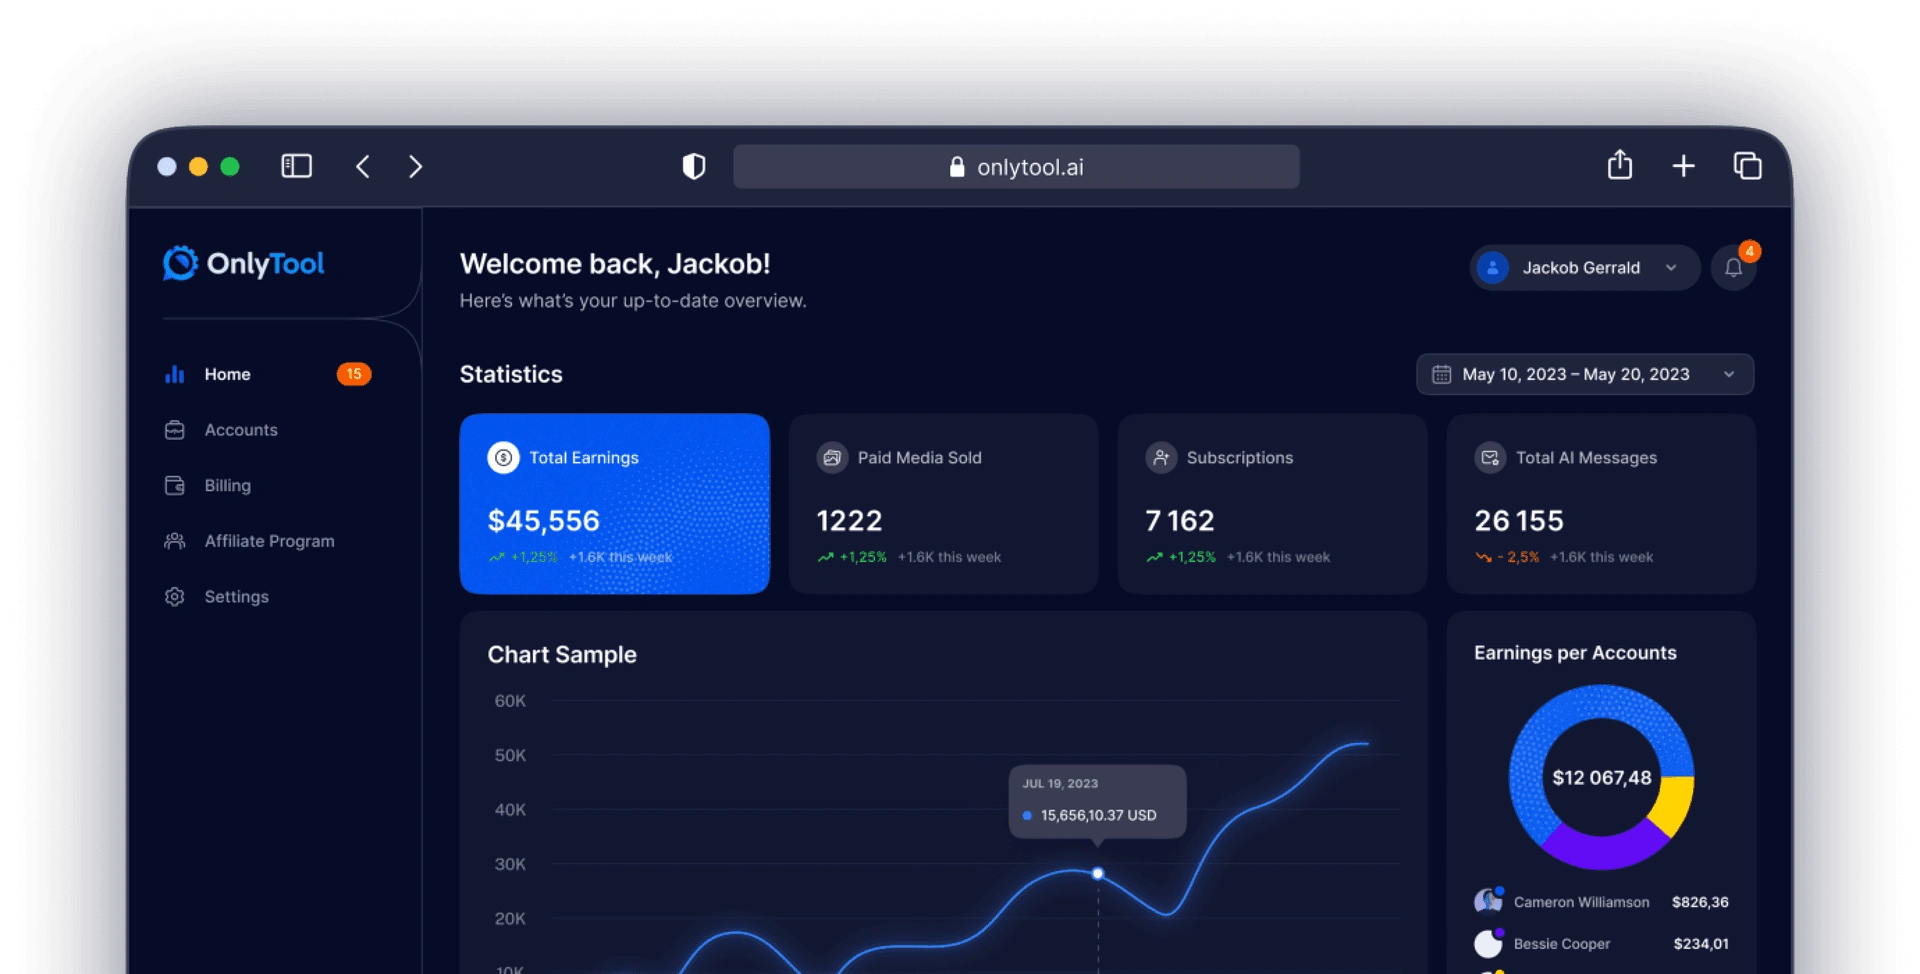Select the Subscriptions card
1920x974 pixels.
(x=1272, y=504)
